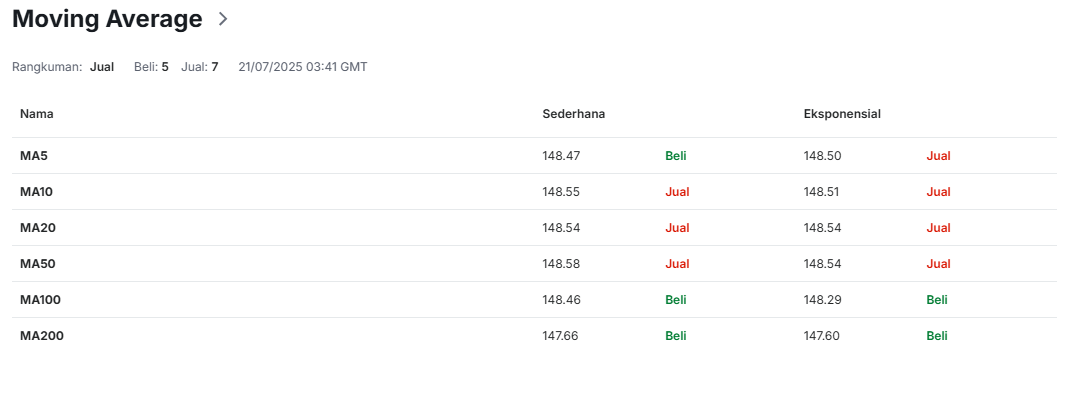Screen dimensions: 1065x395
Task: Click the MA10 simple value 148.55
Action: (x=561, y=191)
